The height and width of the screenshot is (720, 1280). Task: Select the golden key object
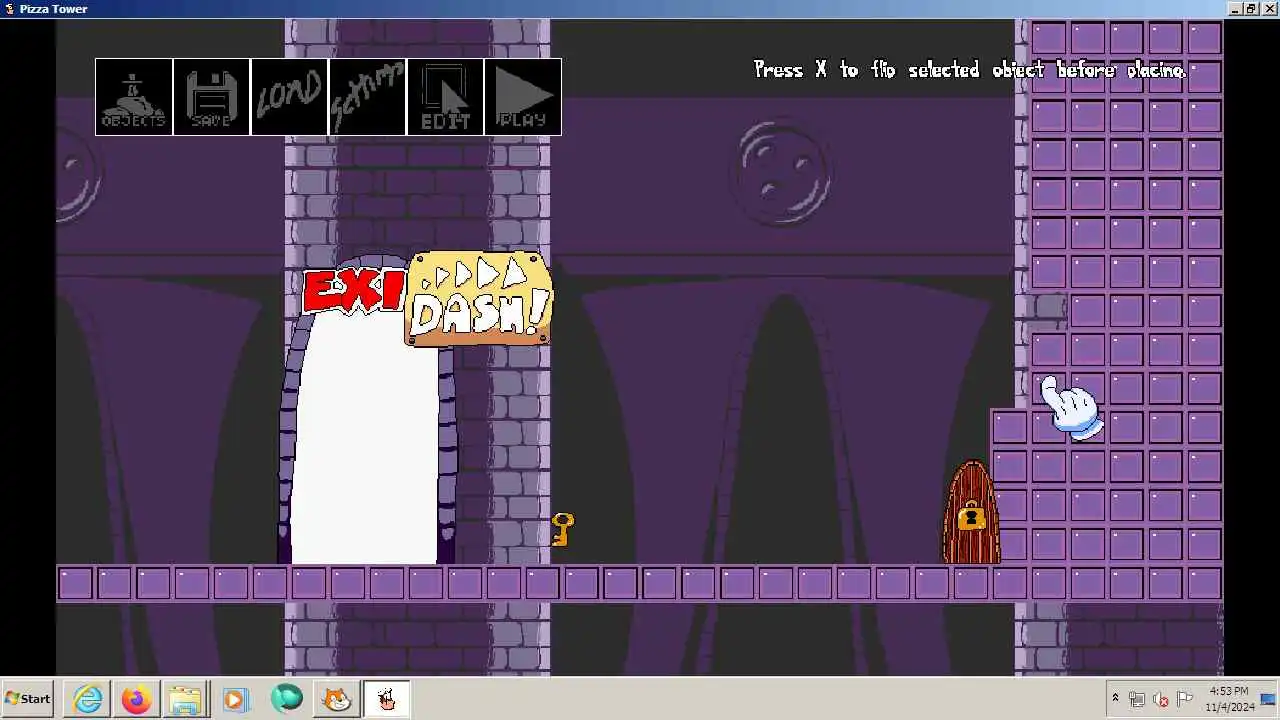tap(563, 529)
